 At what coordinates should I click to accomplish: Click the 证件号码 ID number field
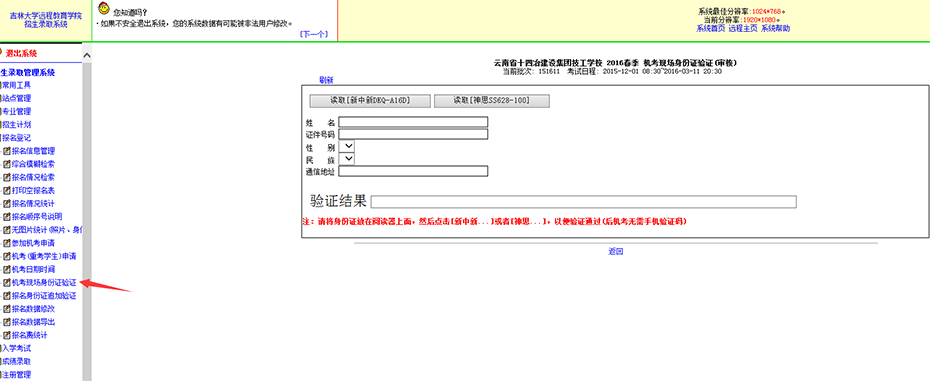click(413, 134)
